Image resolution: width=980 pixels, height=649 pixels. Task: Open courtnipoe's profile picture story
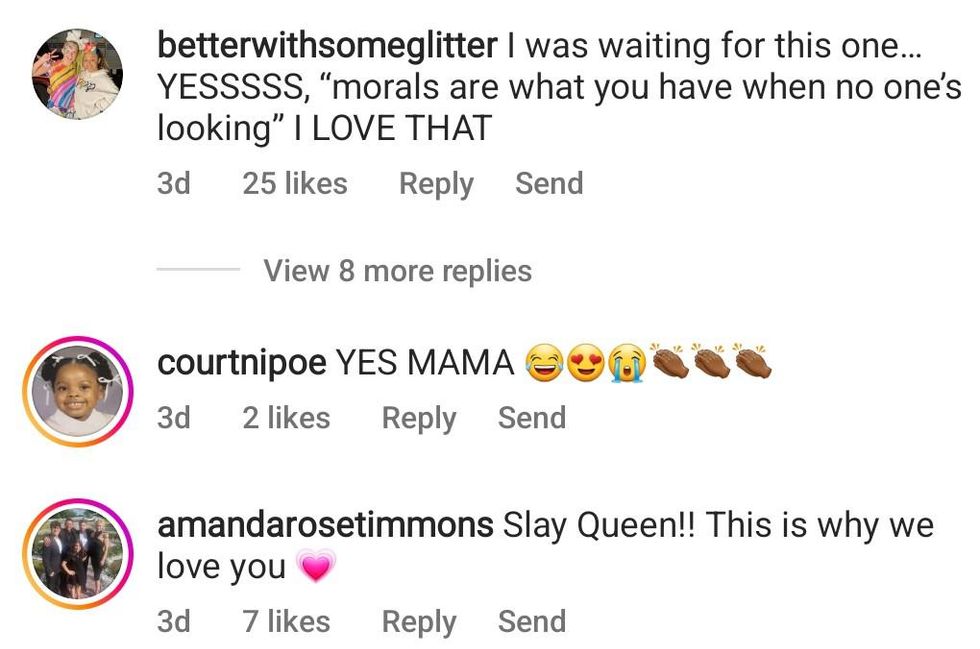[77, 390]
